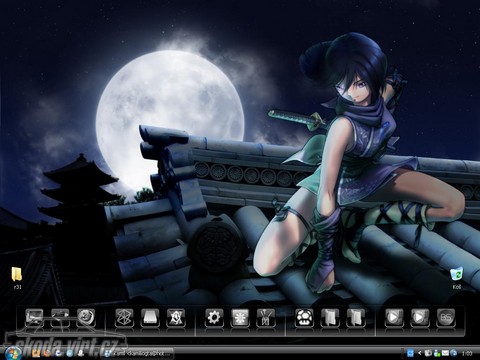This screenshot has width=480, height=360.
Task: Click the gear settings dock icon
Action: tap(214, 317)
